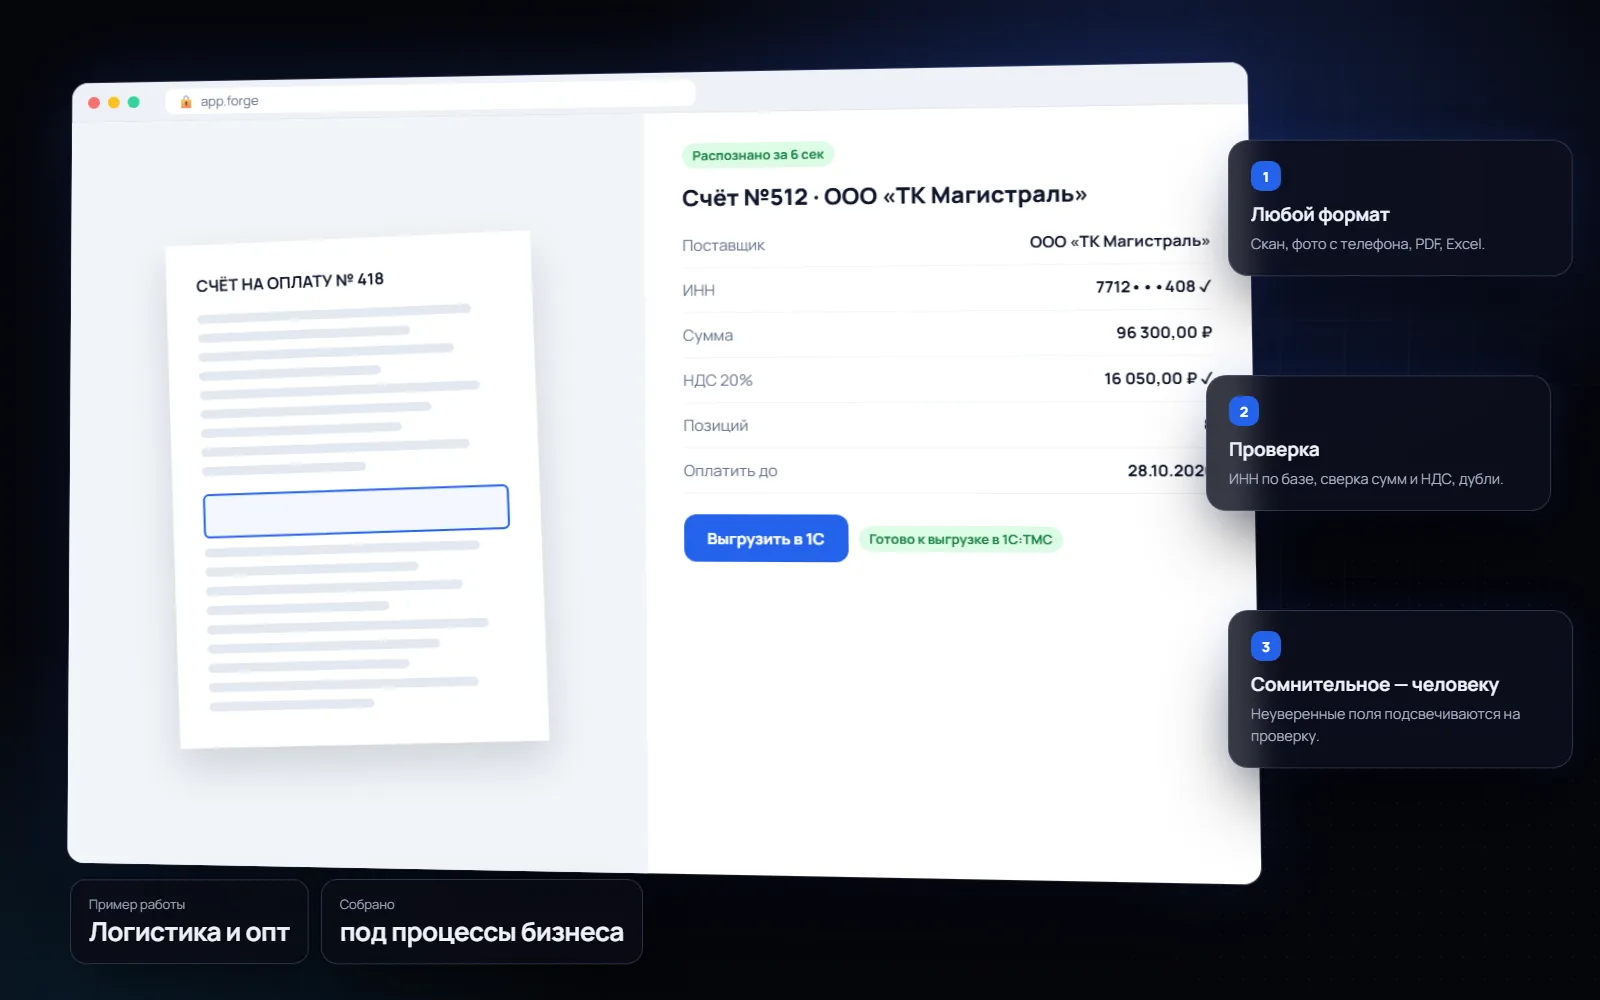
Task: Click the highlighted blue box in the document
Action: click(356, 511)
